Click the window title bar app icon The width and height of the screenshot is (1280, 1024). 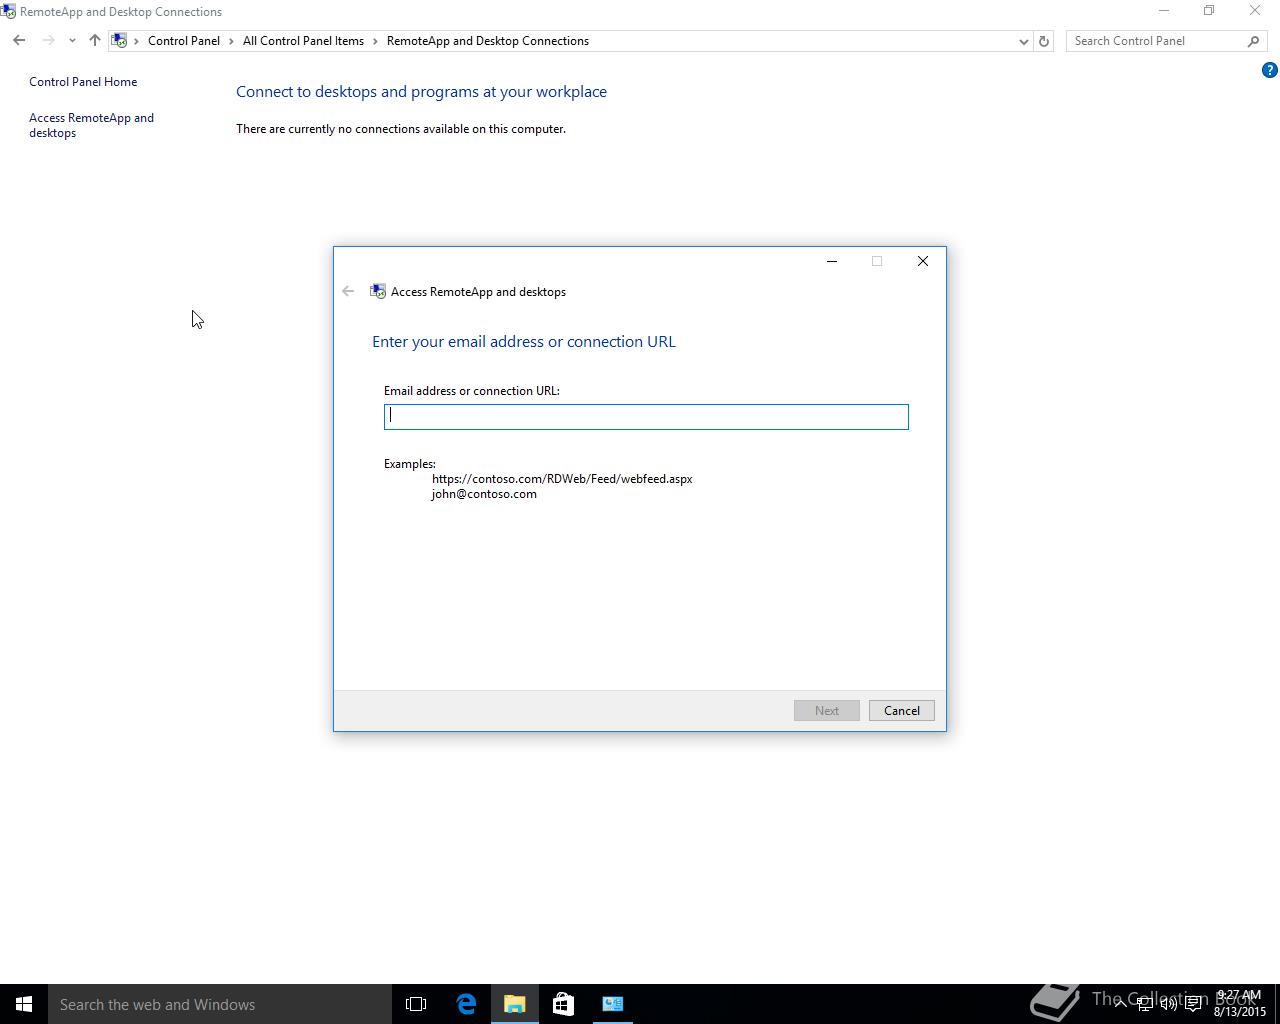click(8, 12)
